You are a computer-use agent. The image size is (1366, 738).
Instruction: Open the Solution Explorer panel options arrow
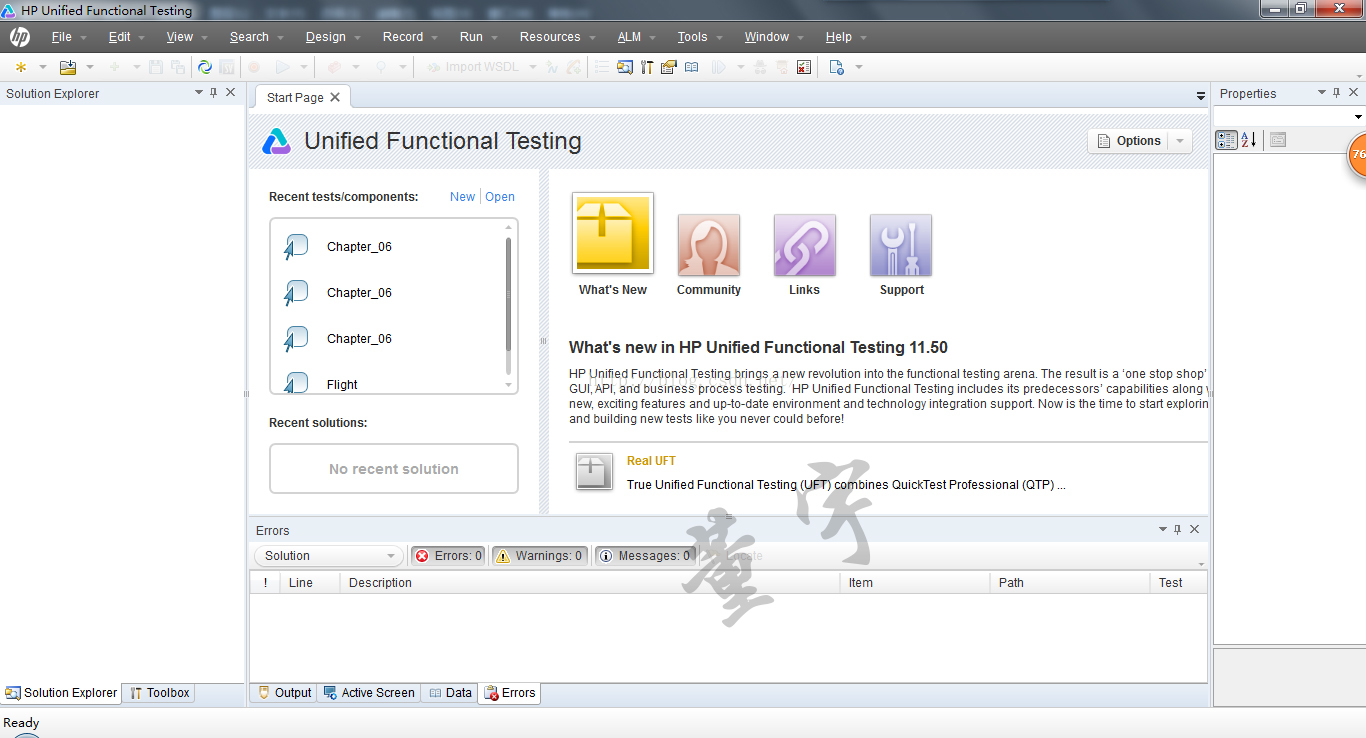198,93
